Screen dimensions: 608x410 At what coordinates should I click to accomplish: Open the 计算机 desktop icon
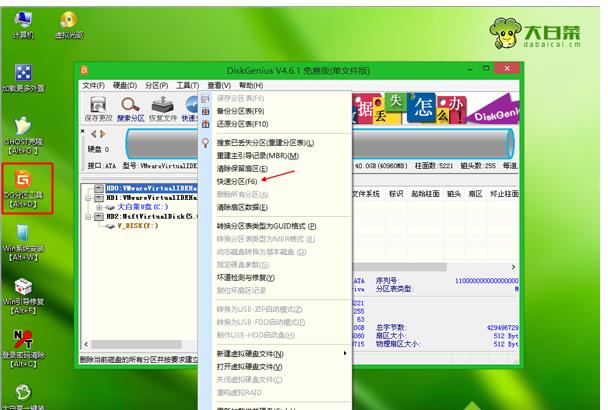[23, 25]
